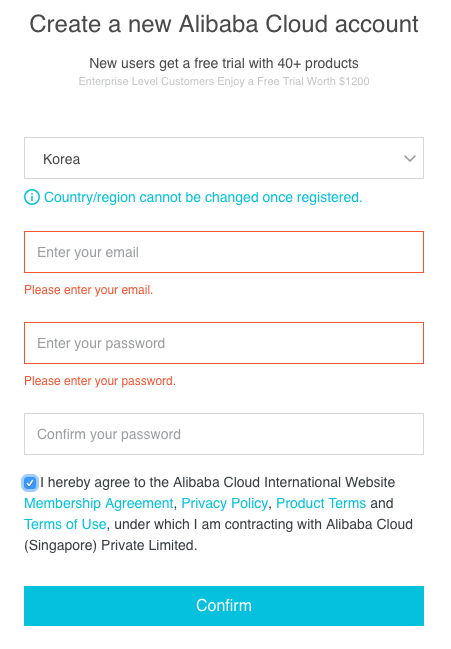Image resolution: width=451 pixels, height=649 pixels.
Task: Click the Create a new Alibaba Cloud account heading
Action: [224, 24]
